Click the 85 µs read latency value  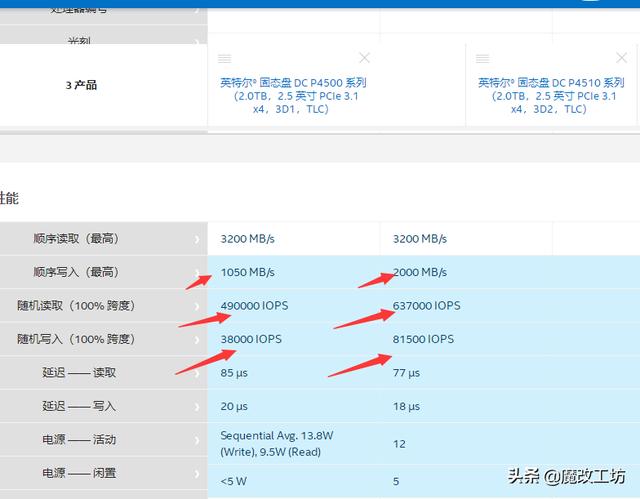click(x=234, y=373)
